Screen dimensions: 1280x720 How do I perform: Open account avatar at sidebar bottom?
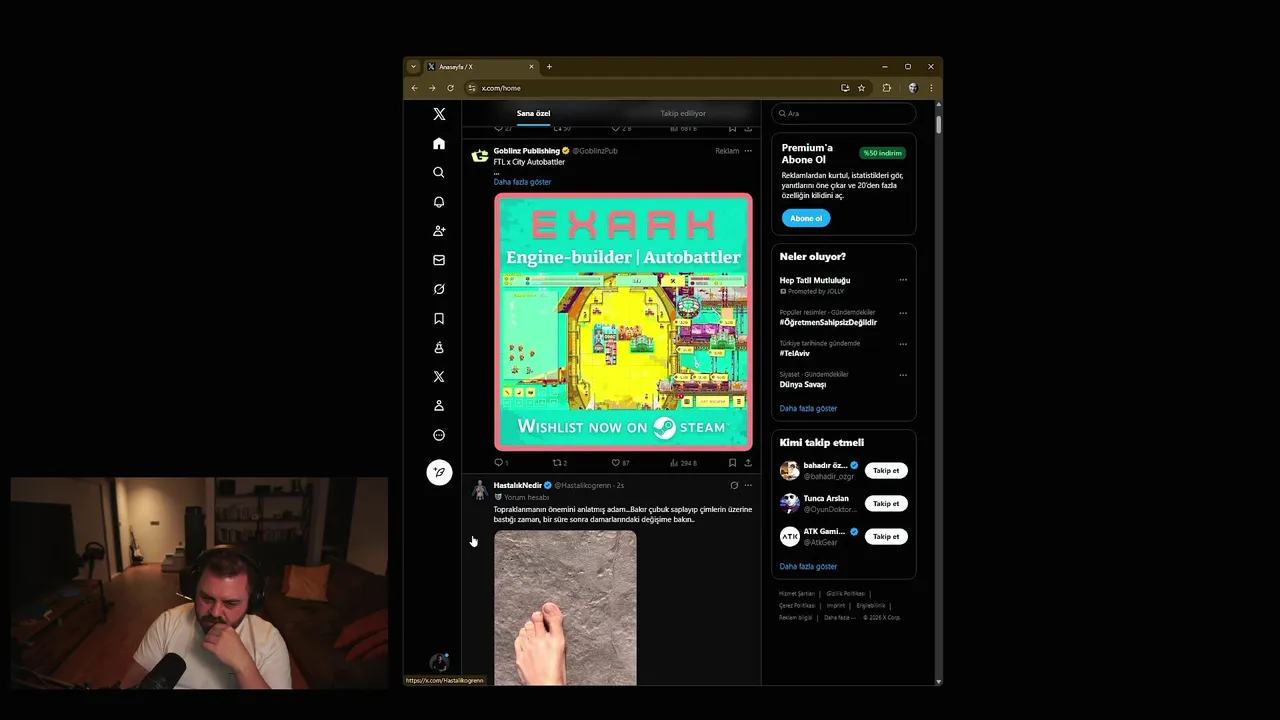point(439,663)
